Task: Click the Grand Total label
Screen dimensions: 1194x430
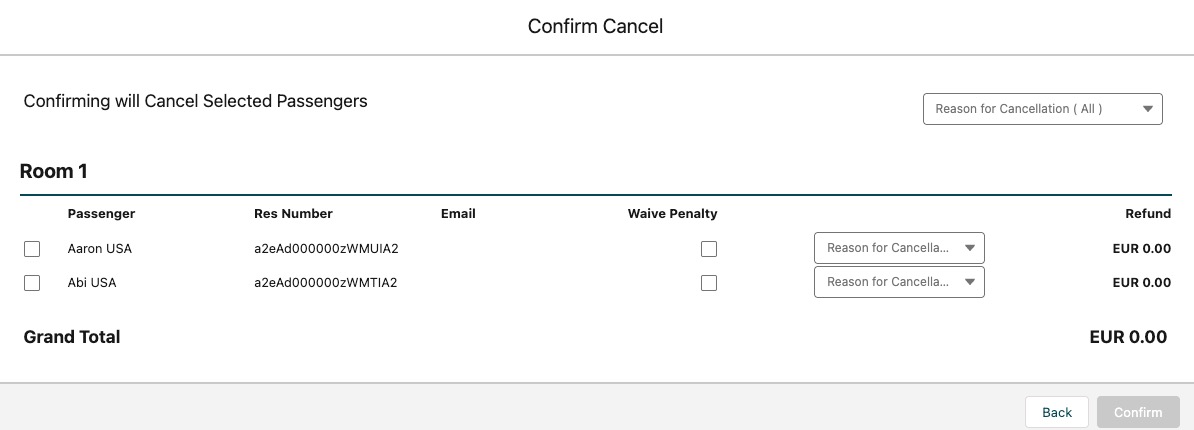Action: 72,337
